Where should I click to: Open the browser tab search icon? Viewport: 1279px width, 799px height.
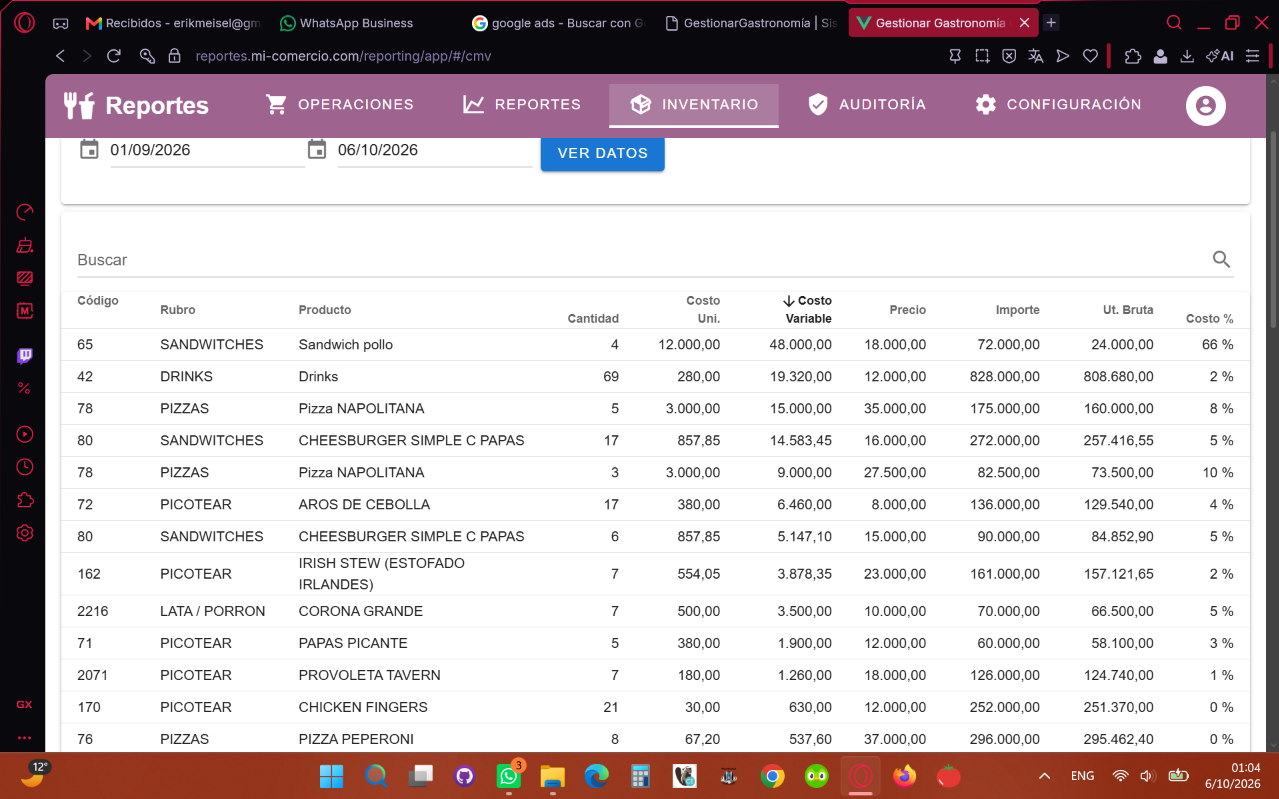coord(1175,22)
